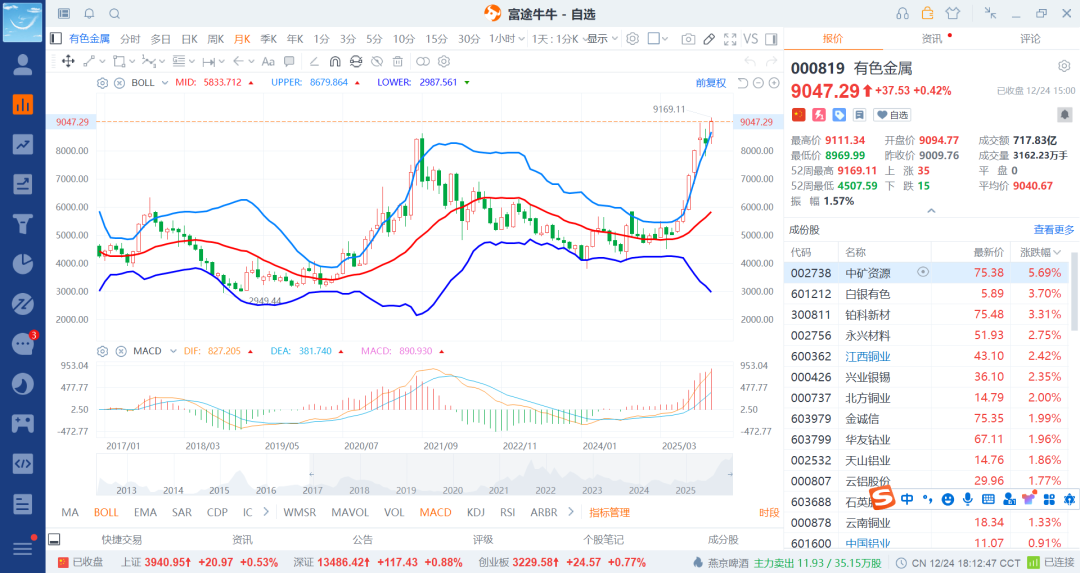Viewport: 1080px width, 573px height.
Task: Open the 显示 display dropdown
Action: pyautogui.click(x=600, y=39)
